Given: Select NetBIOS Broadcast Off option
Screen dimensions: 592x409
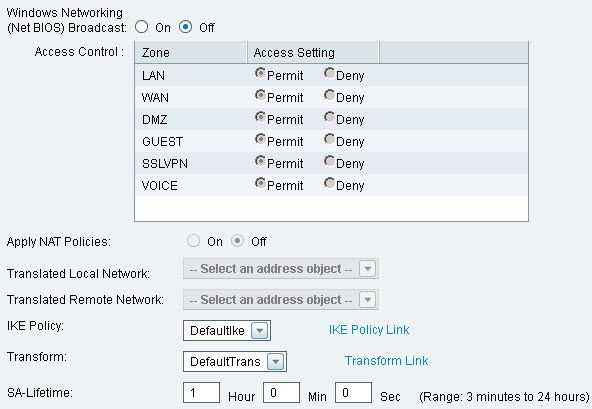Looking at the screenshot, I should coord(185,27).
